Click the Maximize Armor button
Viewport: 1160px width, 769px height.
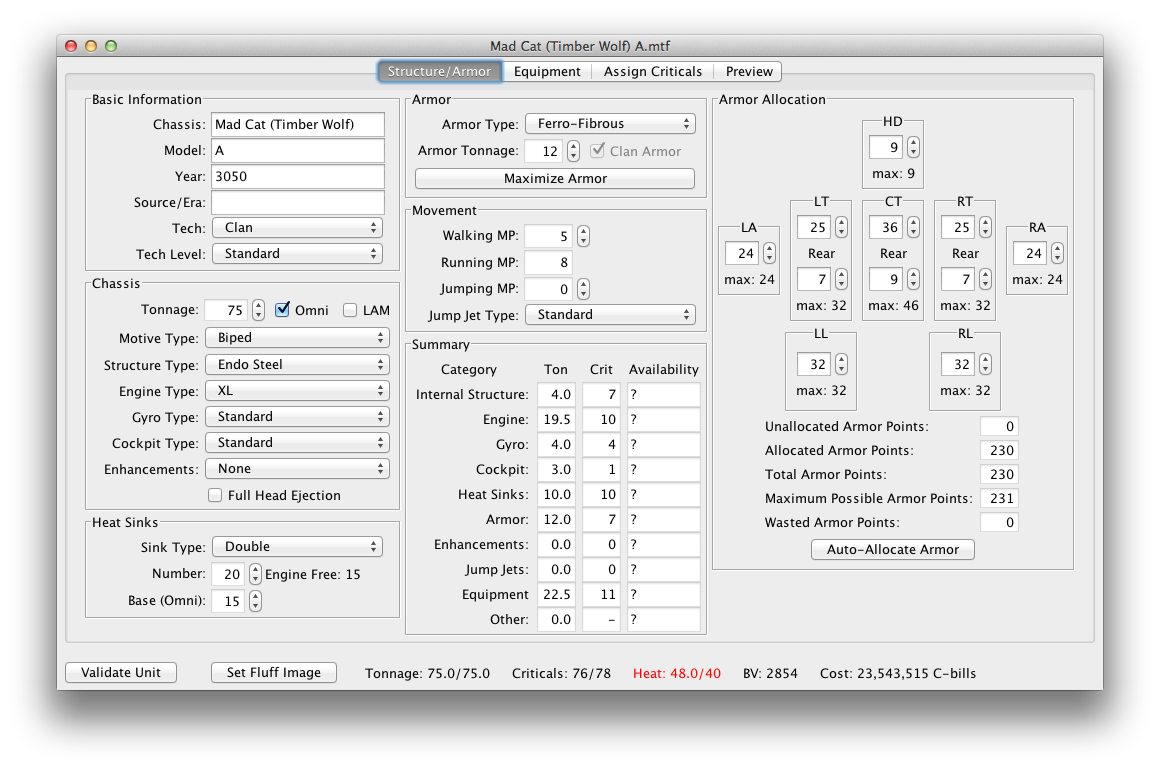click(555, 178)
